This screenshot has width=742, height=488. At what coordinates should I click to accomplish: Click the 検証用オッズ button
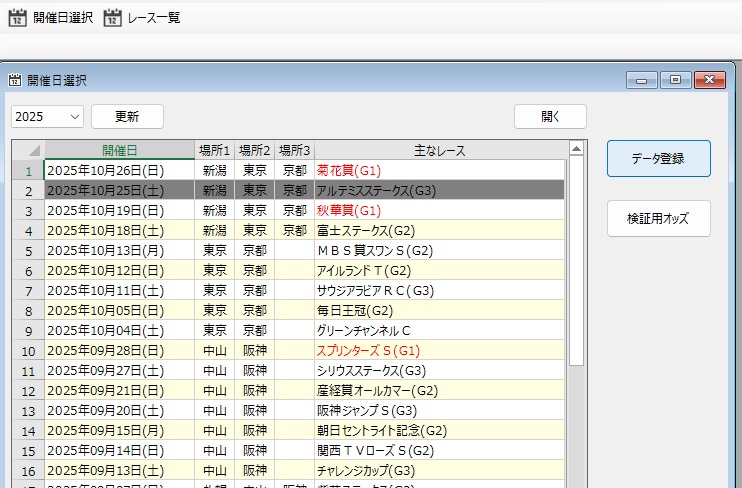658,218
